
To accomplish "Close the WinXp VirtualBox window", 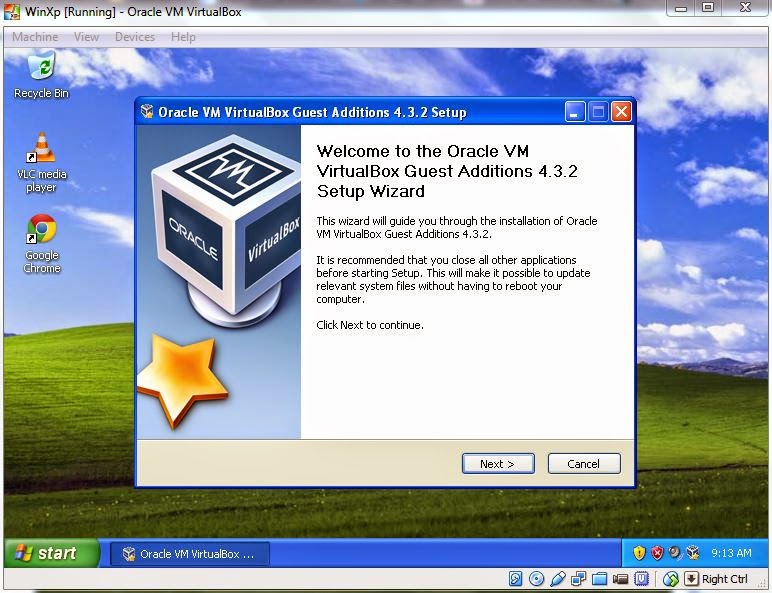I will click(x=745, y=8).
